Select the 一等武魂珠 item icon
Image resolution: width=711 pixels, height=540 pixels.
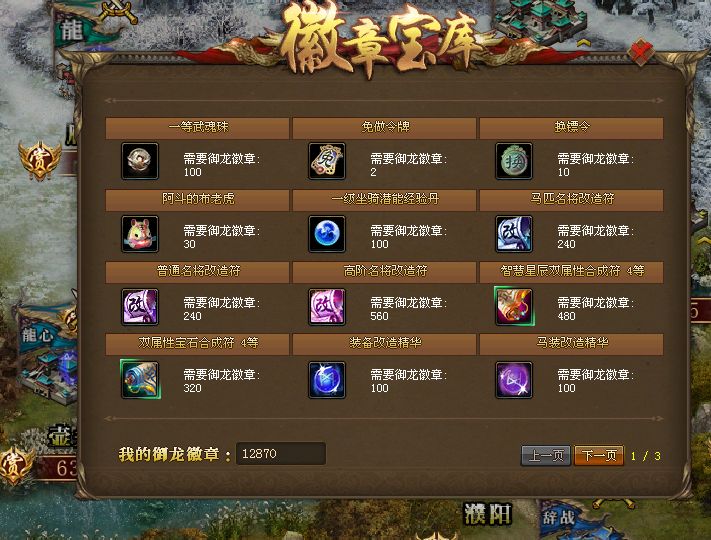(140, 161)
